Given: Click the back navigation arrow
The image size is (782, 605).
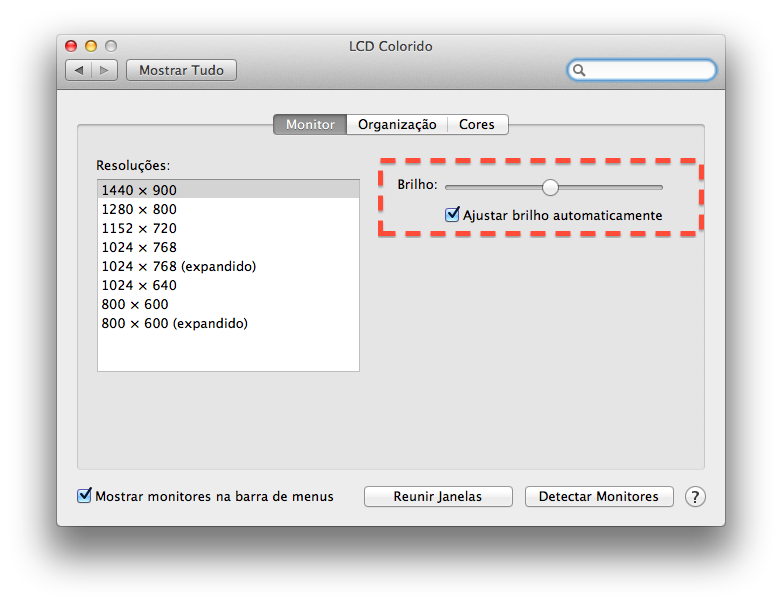Looking at the screenshot, I should [79, 70].
